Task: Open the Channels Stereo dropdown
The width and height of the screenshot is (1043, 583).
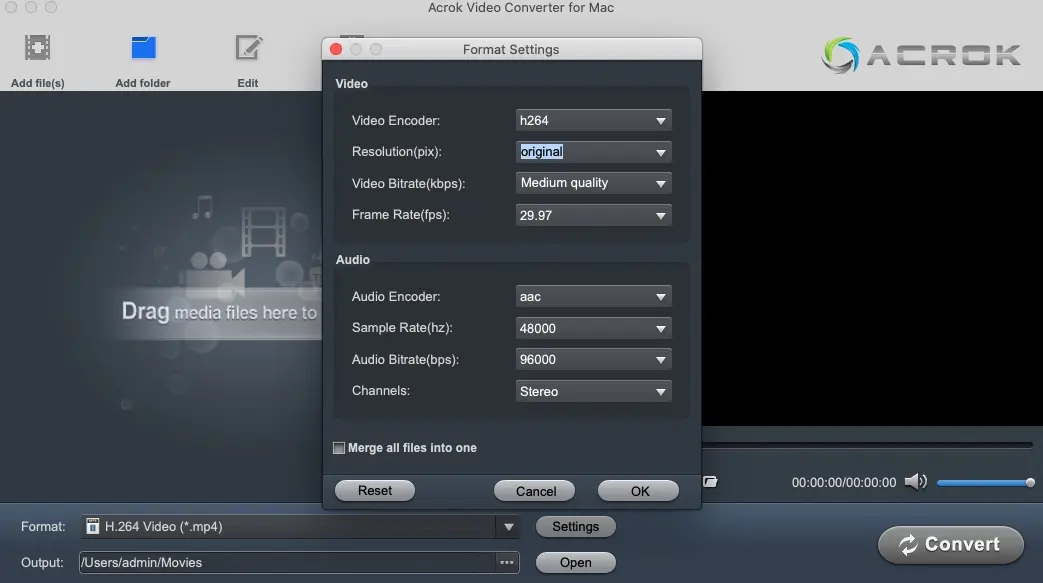Action: click(x=593, y=391)
